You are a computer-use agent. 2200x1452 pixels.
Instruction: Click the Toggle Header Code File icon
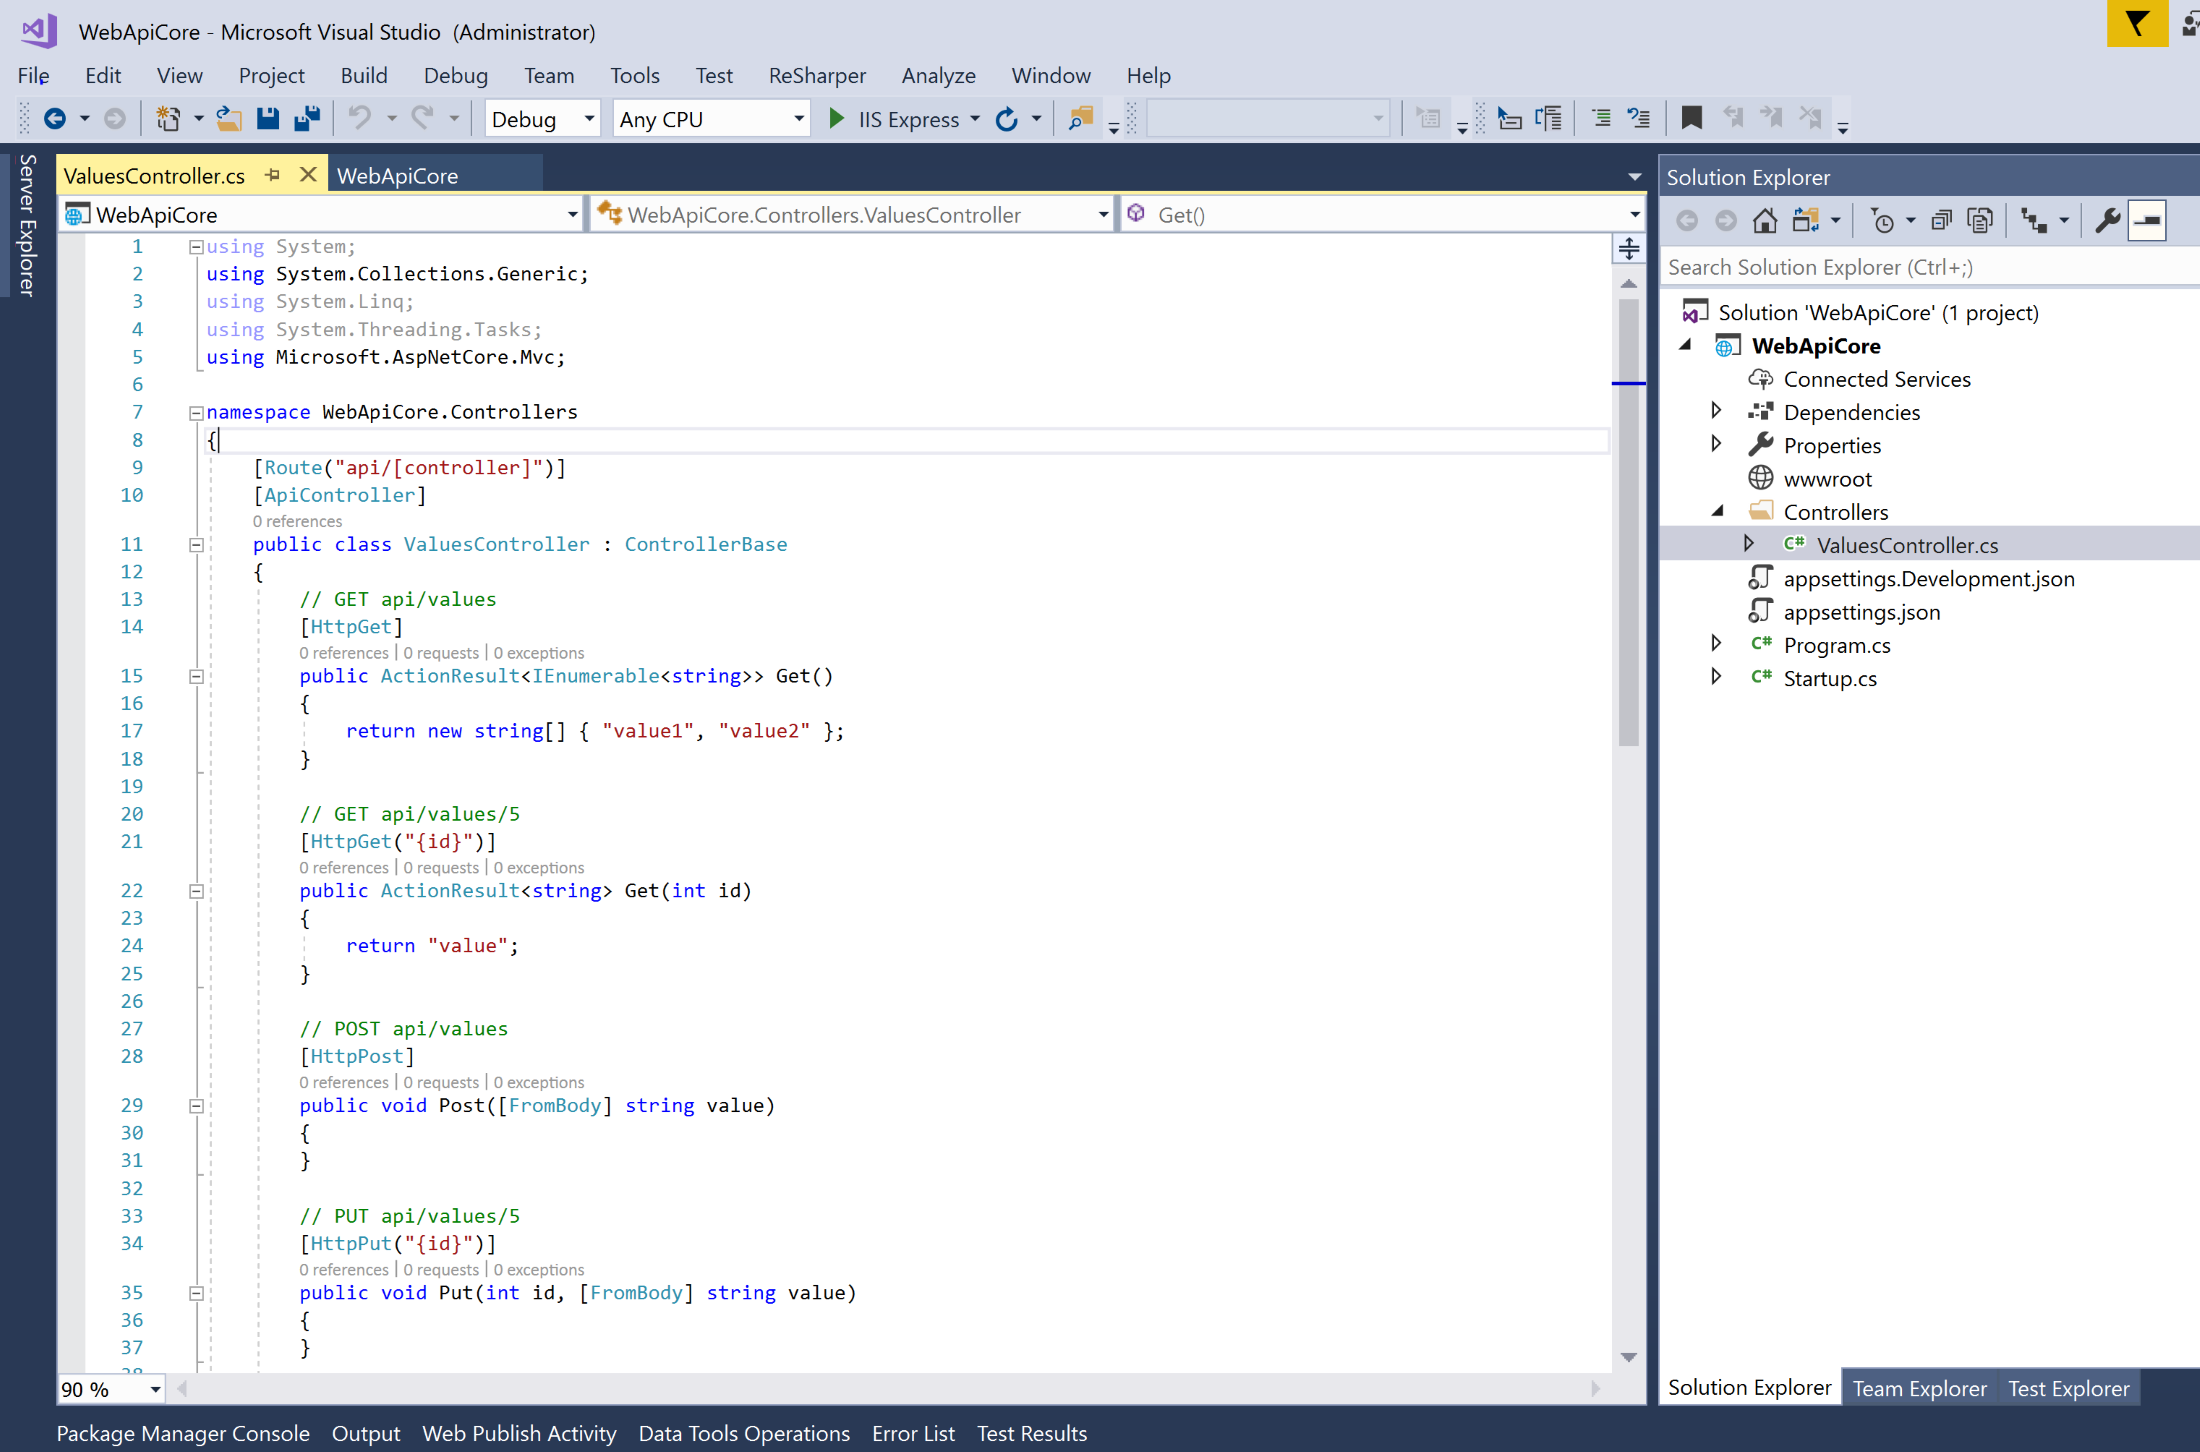pos(1549,119)
